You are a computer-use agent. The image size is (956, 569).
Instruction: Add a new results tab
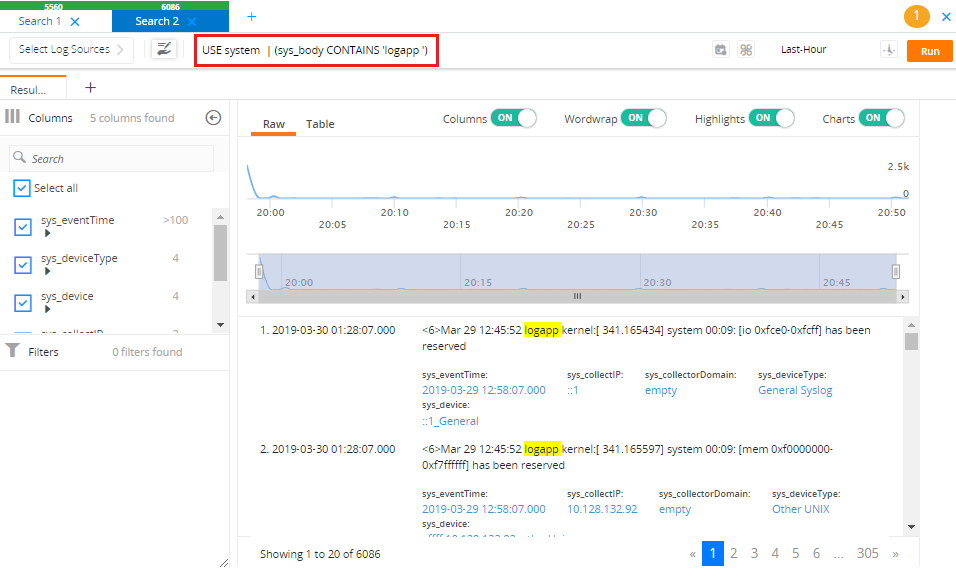(x=90, y=88)
